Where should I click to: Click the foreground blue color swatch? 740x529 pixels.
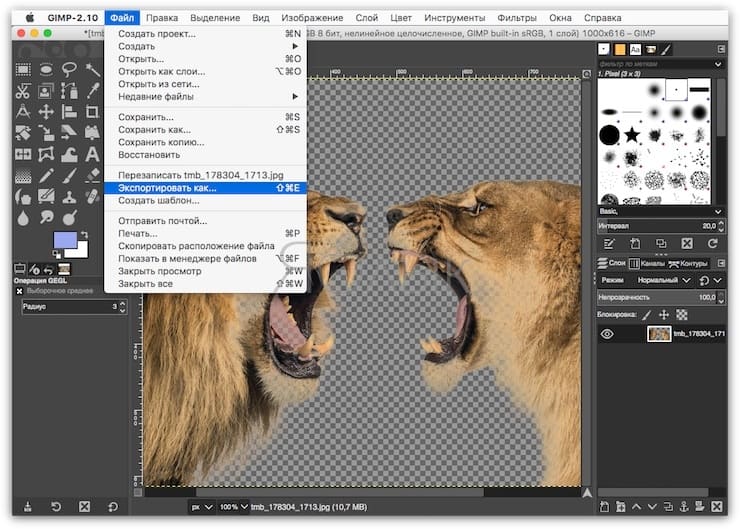tap(65, 240)
